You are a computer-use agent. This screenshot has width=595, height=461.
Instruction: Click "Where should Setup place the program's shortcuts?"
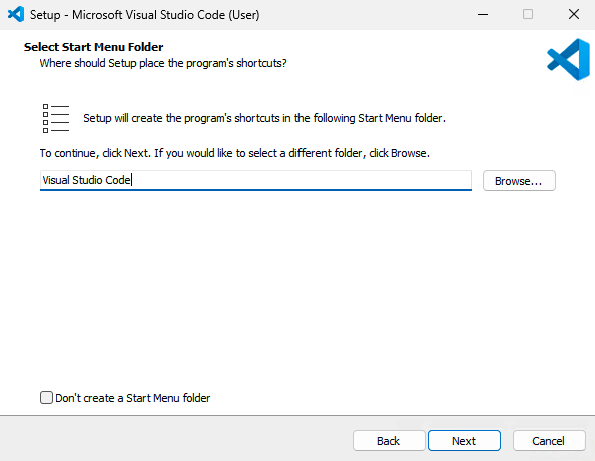[x=163, y=63]
